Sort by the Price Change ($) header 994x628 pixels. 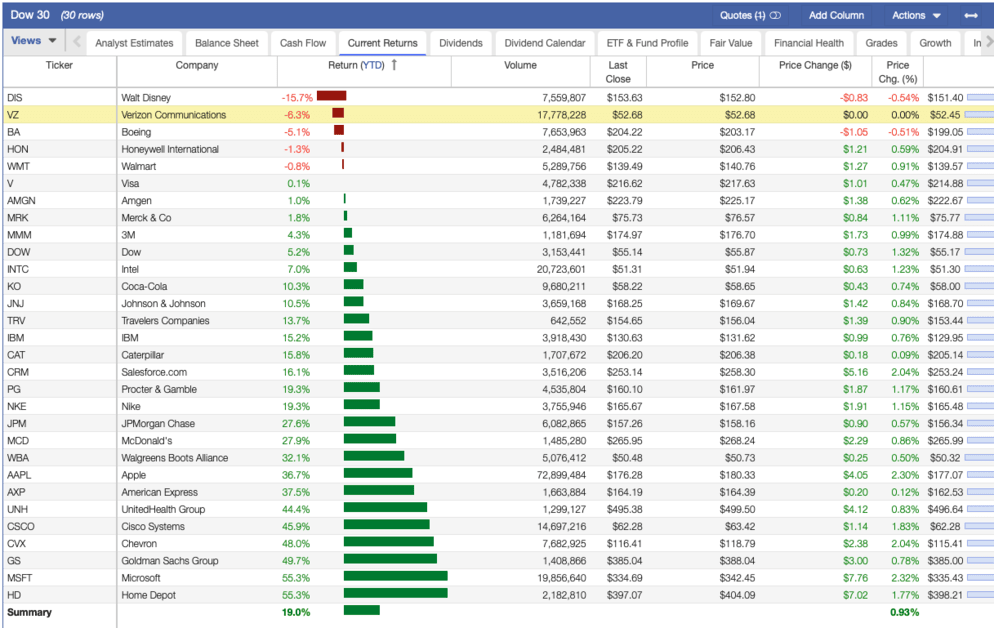click(x=815, y=65)
